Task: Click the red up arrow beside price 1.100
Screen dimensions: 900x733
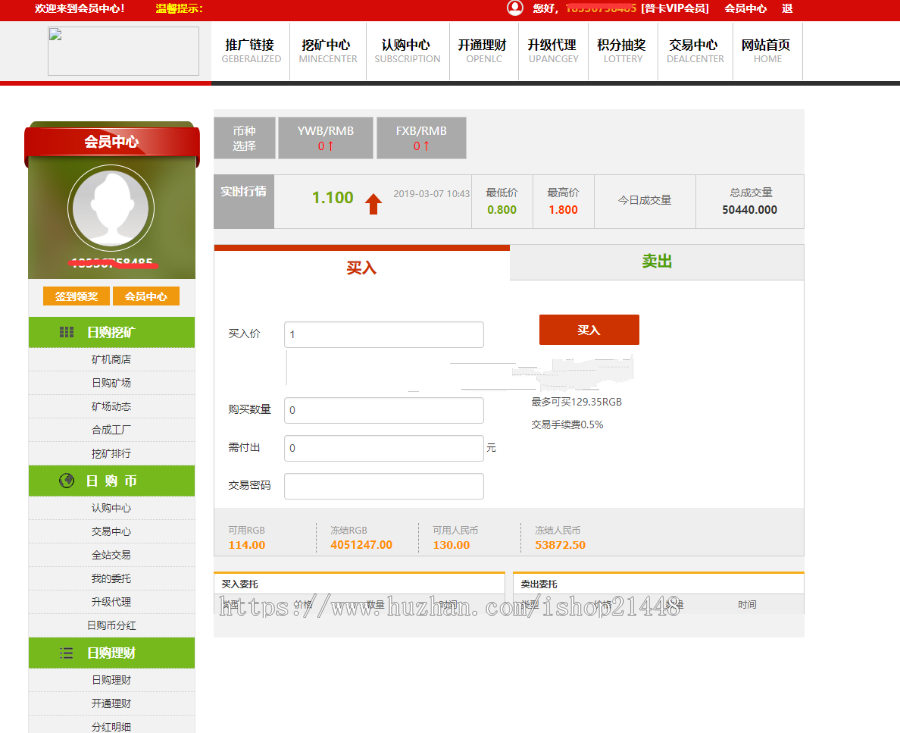Action: click(373, 203)
